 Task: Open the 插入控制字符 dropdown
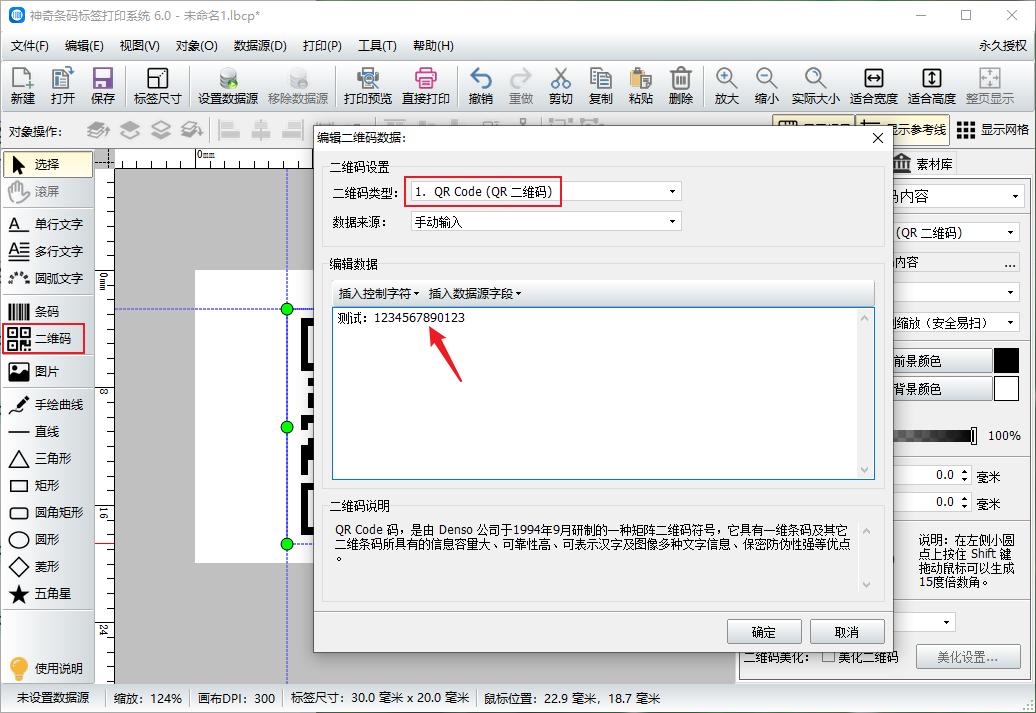click(x=379, y=293)
